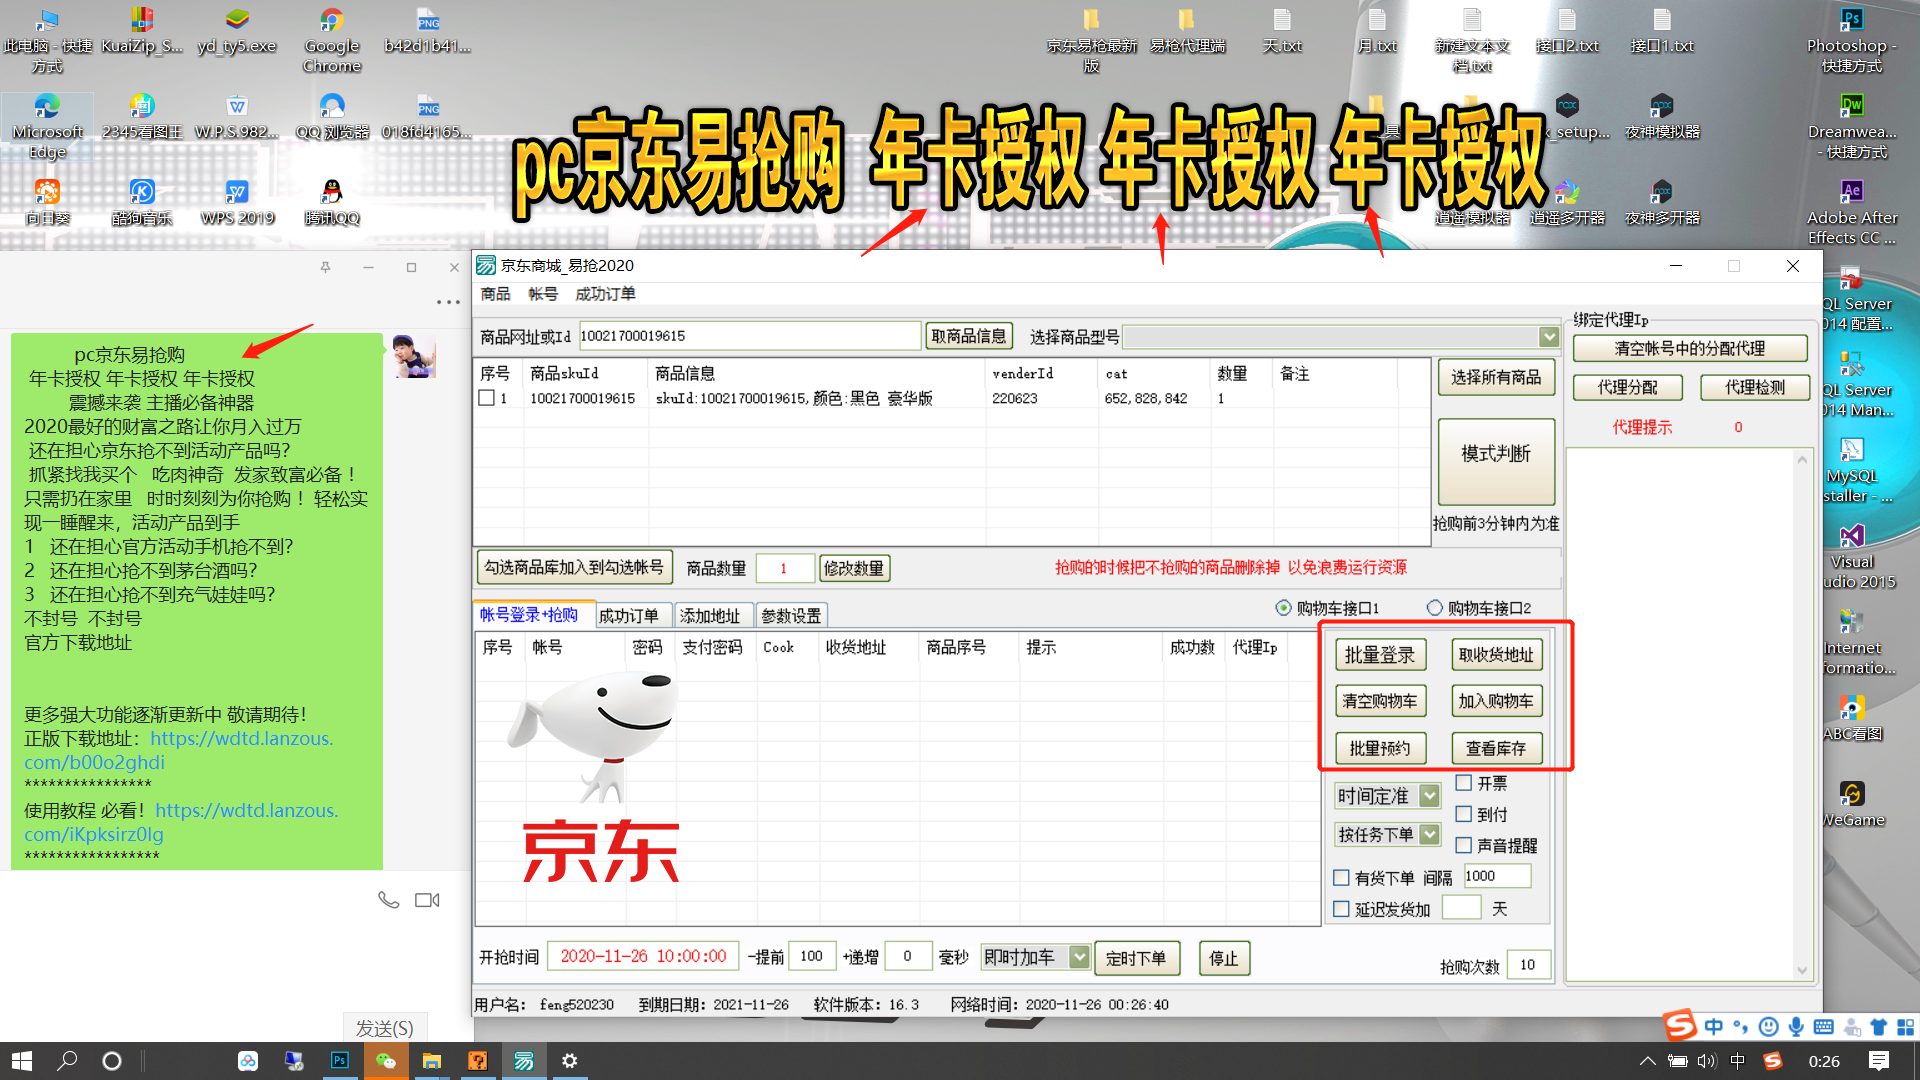Open 商品 menu
This screenshot has width=1920, height=1080.
[x=496, y=294]
